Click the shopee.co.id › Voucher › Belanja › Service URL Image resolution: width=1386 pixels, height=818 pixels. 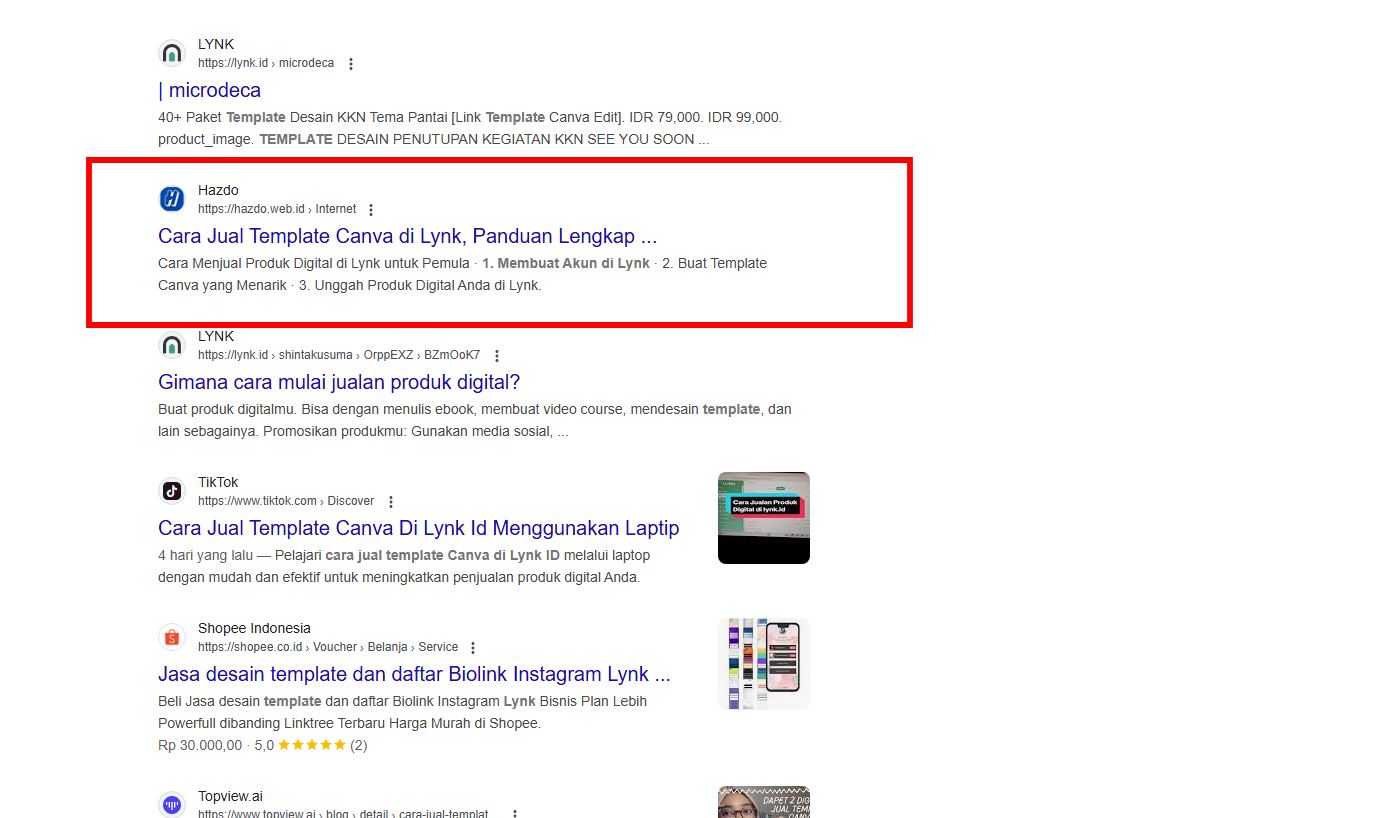tap(328, 647)
